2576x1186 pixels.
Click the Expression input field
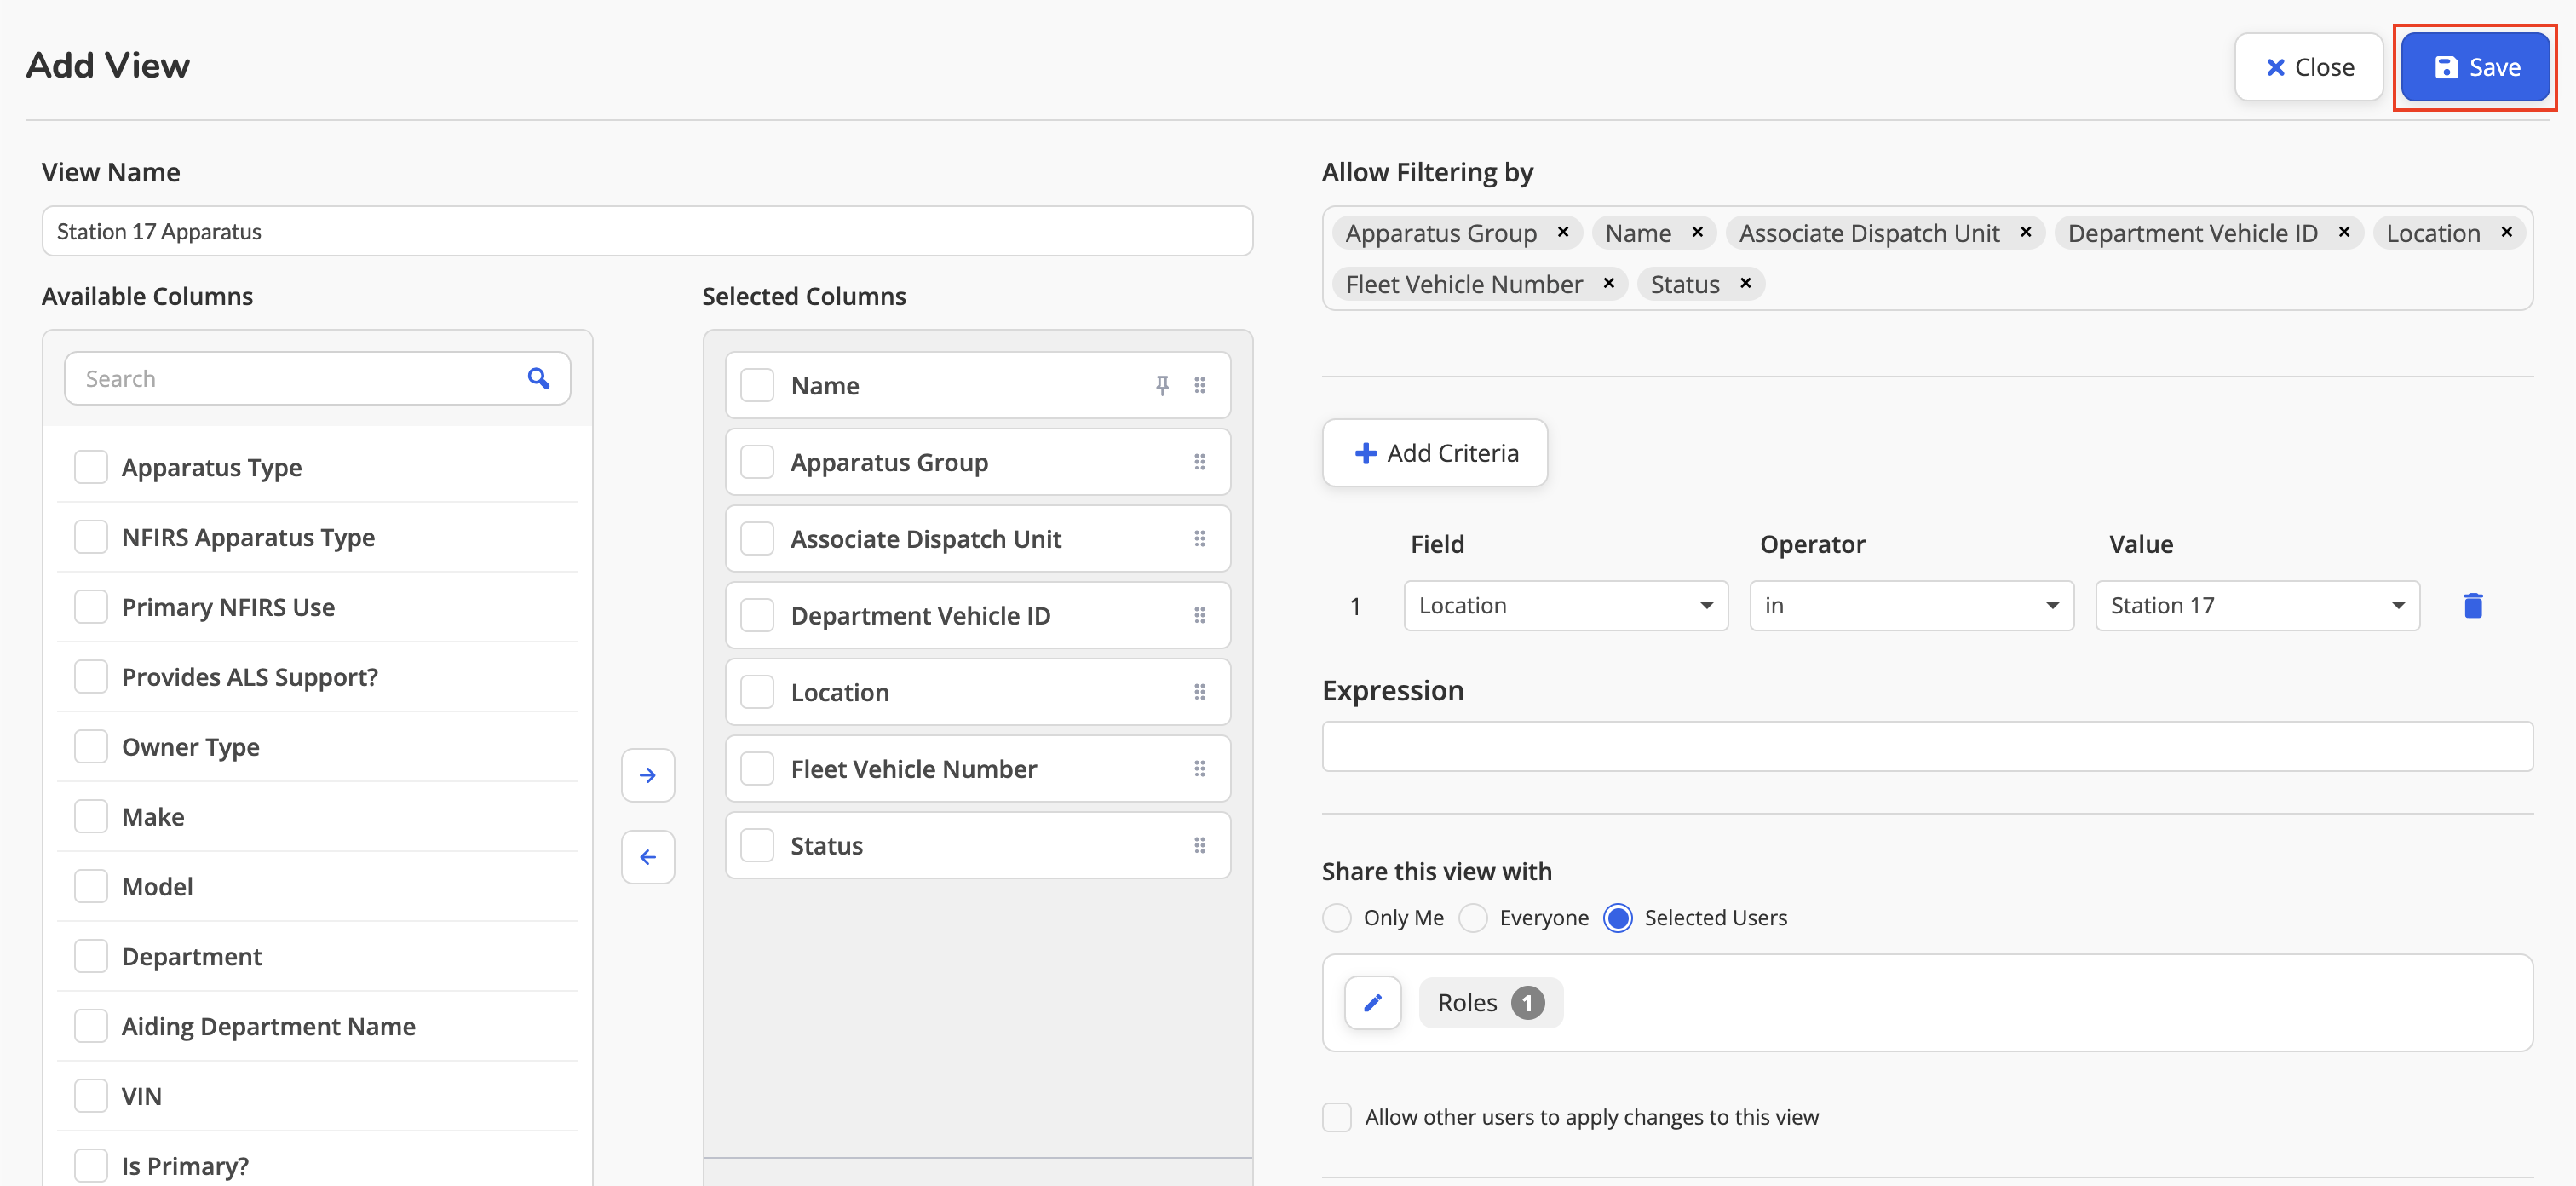point(1927,746)
